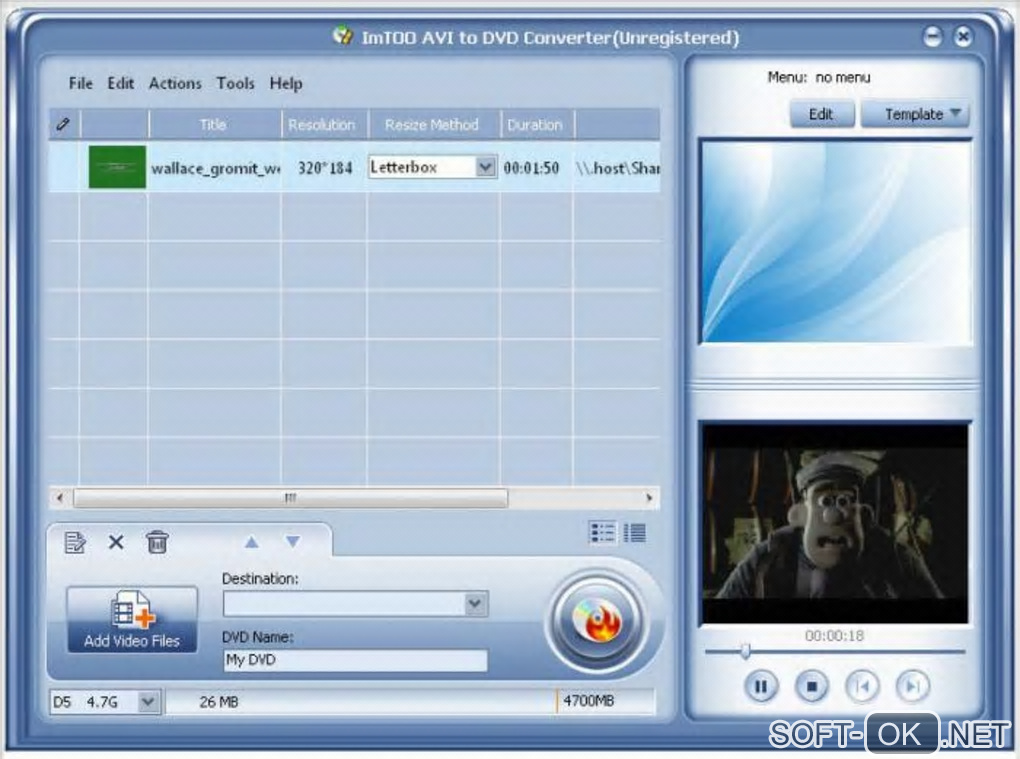Screen dimensions: 1020x759
Task: Switch to compact list view
Action: [x=635, y=533]
